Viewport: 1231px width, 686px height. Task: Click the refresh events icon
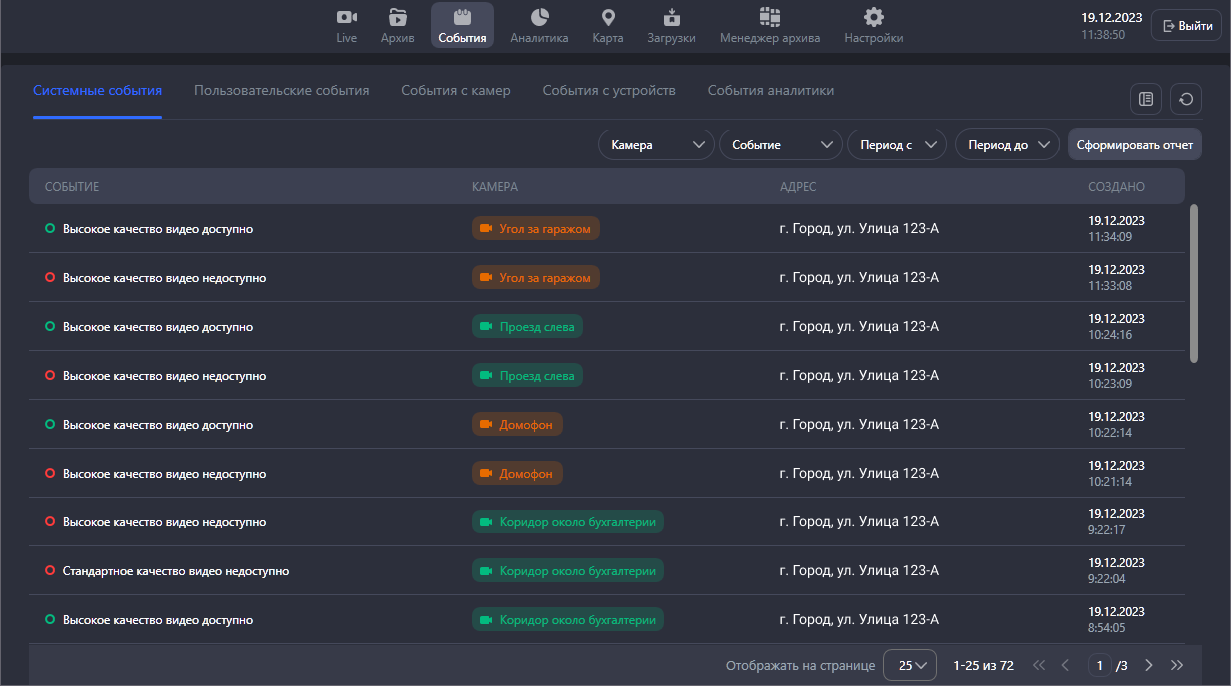click(1186, 99)
